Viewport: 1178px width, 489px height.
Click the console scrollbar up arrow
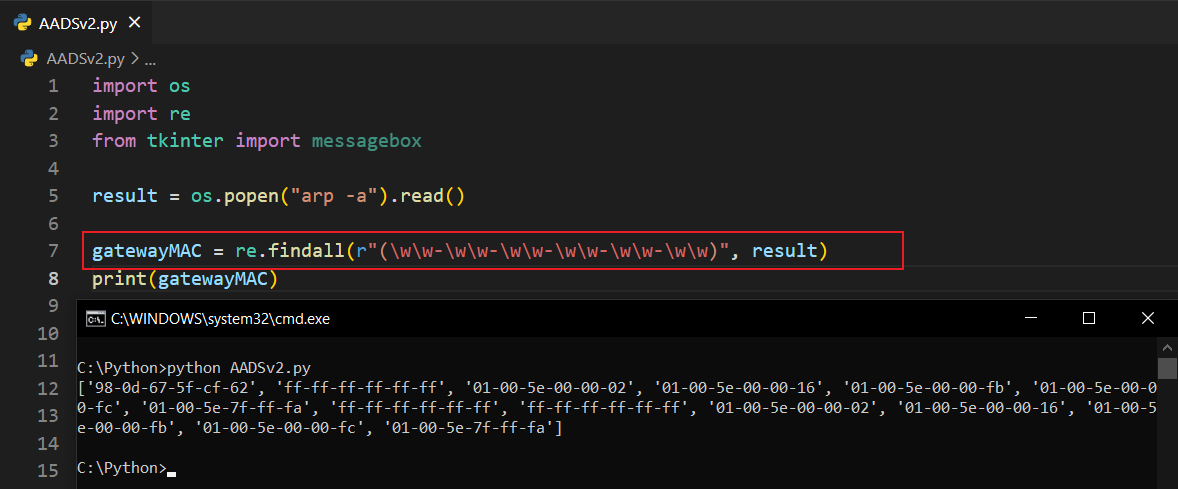coord(1167,346)
